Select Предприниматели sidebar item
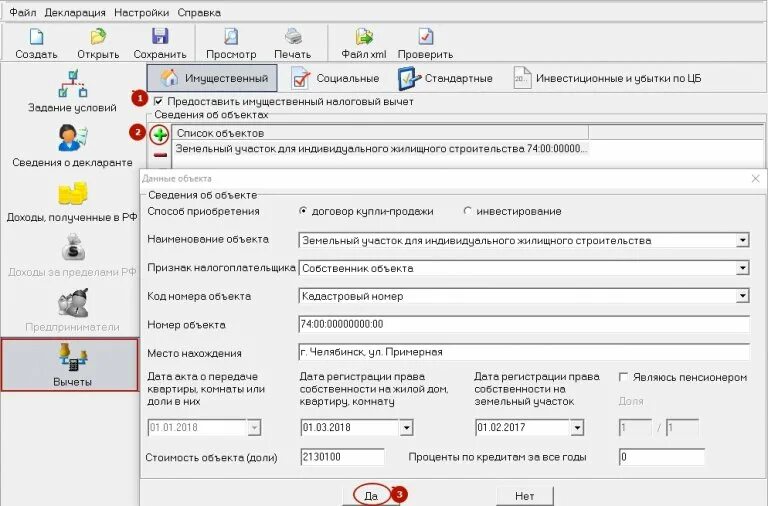The width and height of the screenshot is (768, 506). tap(72, 311)
